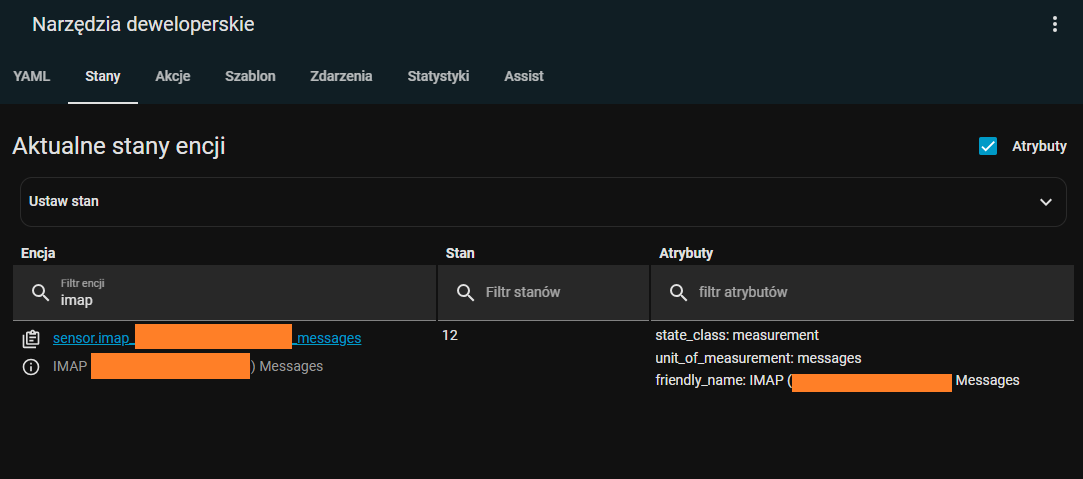
Task: Open the Zdarzenia tab
Action: 341,76
